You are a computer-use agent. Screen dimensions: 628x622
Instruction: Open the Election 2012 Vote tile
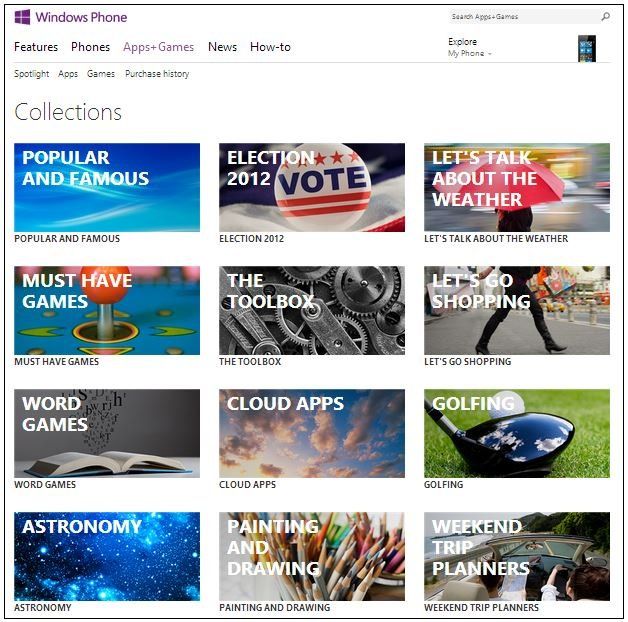[x=312, y=187]
